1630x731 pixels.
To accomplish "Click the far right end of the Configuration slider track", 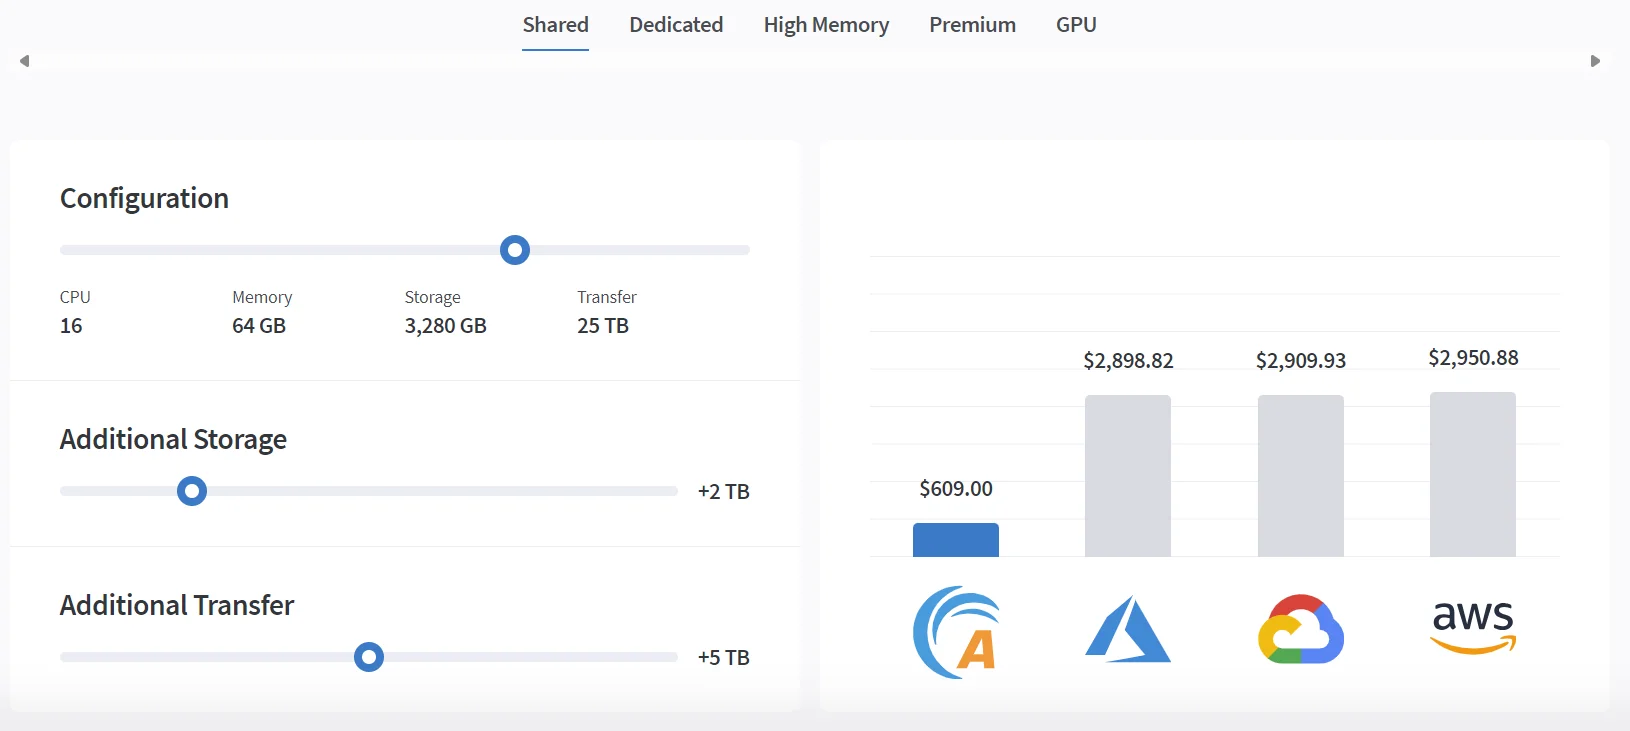I will 745,250.
